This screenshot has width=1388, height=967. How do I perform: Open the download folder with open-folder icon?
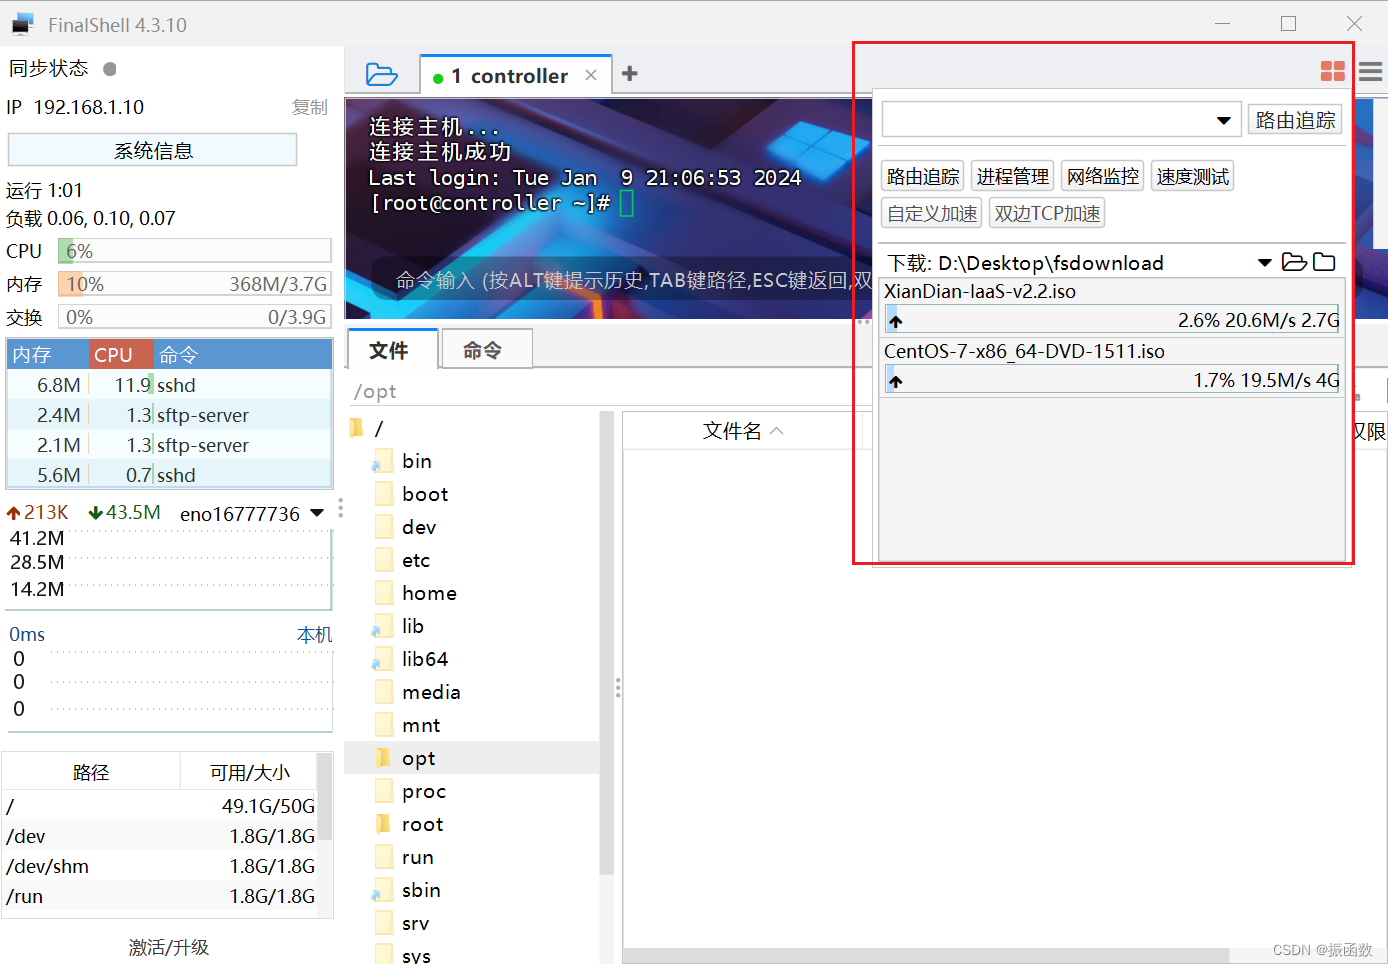pyautogui.click(x=1294, y=262)
